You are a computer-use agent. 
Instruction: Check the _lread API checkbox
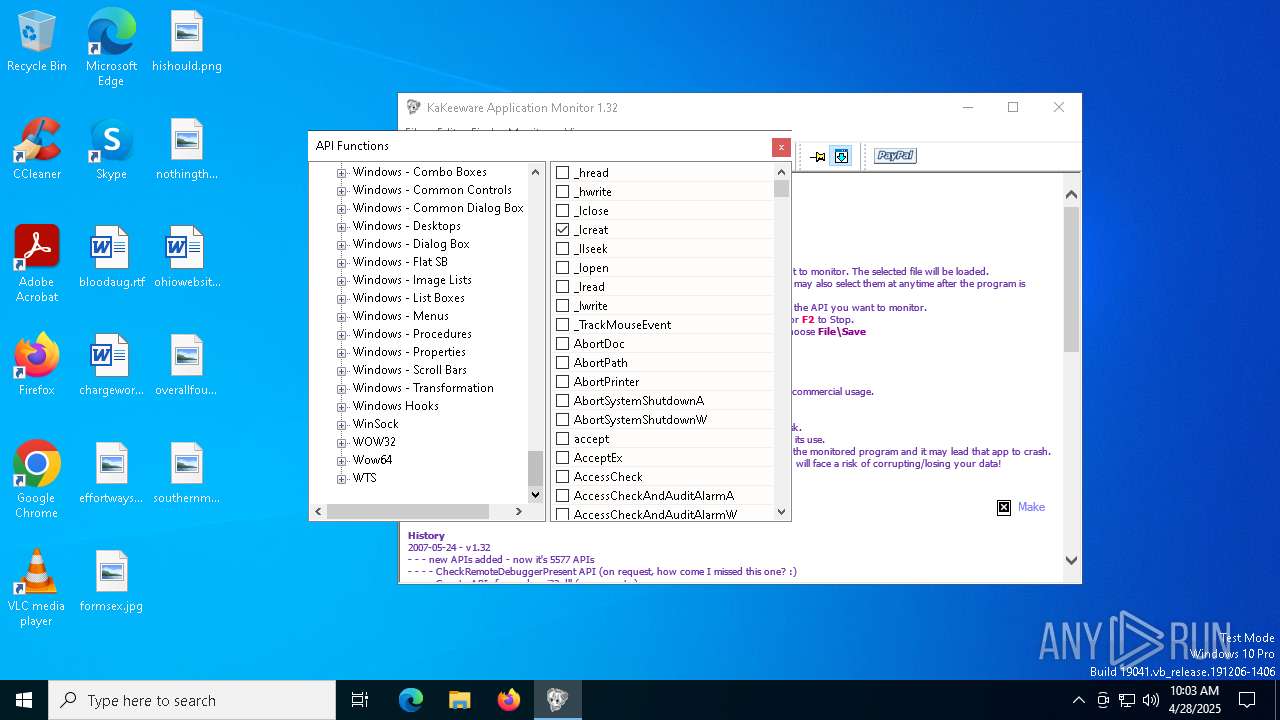click(x=562, y=287)
